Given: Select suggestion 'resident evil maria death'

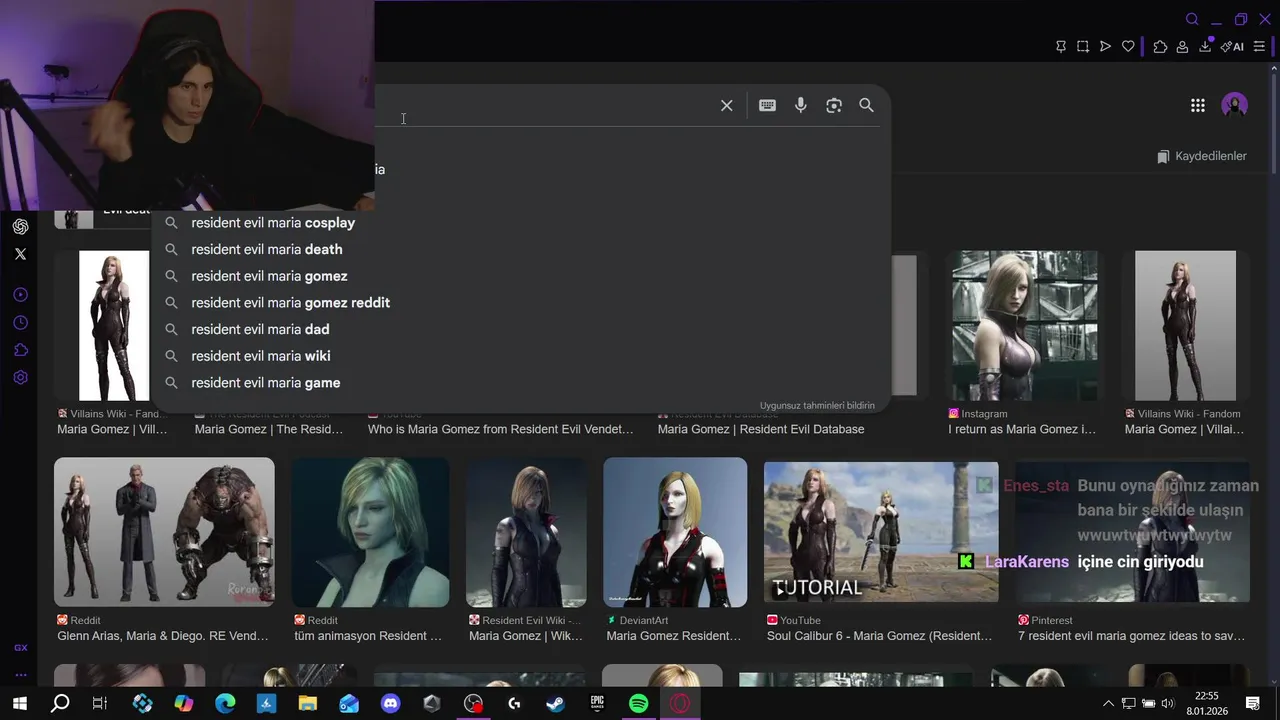Looking at the screenshot, I should pos(522,249).
